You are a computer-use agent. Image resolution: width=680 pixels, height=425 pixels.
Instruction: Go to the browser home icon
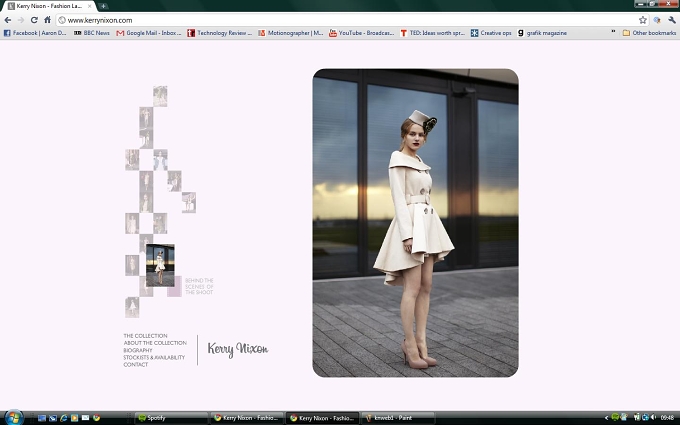point(47,20)
